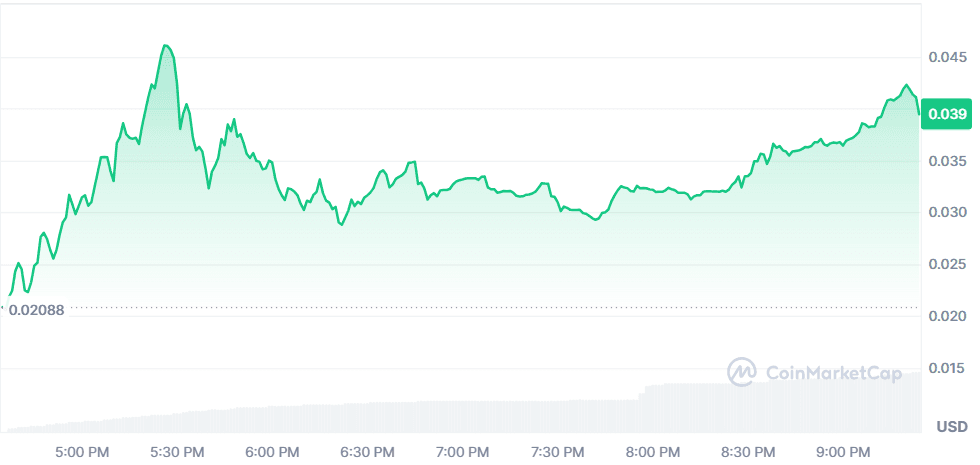The height and width of the screenshot is (465, 980).
Task: Click the 6:00 PM time axis label
Action: point(271,452)
